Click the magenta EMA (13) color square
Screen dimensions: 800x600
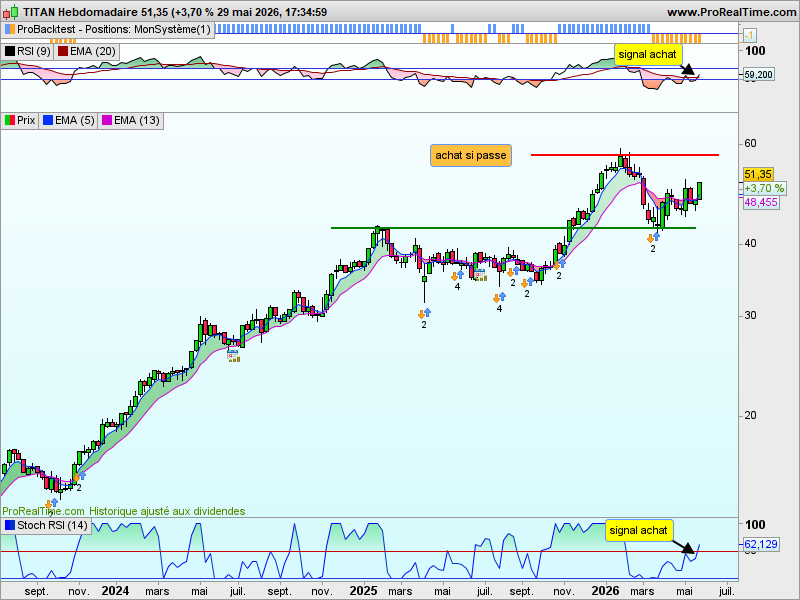coord(107,121)
